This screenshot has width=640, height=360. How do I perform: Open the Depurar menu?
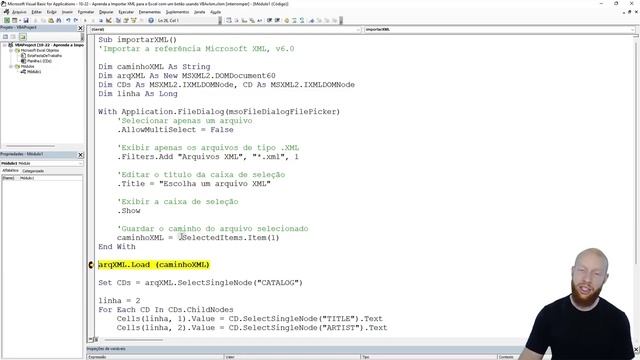pos(106,12)
